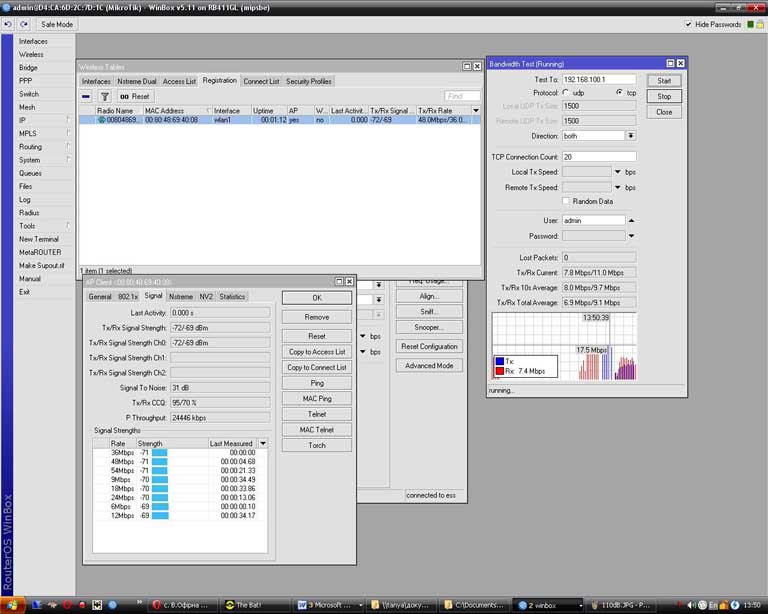
Task: Switch to the Security Profiles tab
Action: click(x=309, y=81)
